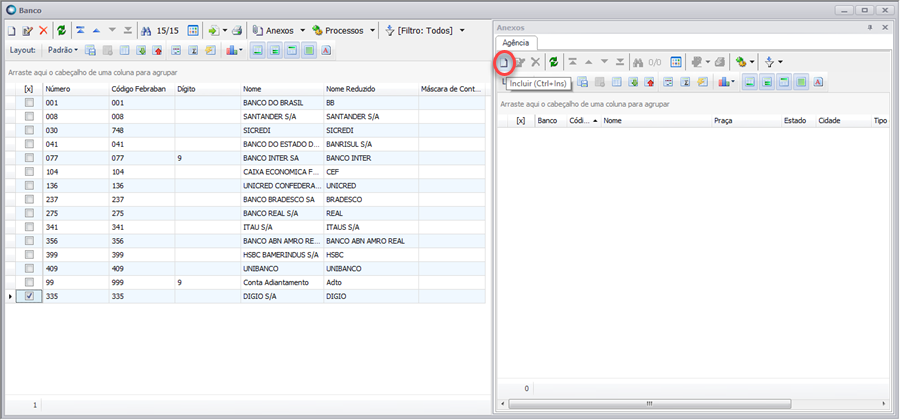Screen dimensions: 900x420
Task: Refresh the Agência list in Anexos panel
Action: coord(553,62)
